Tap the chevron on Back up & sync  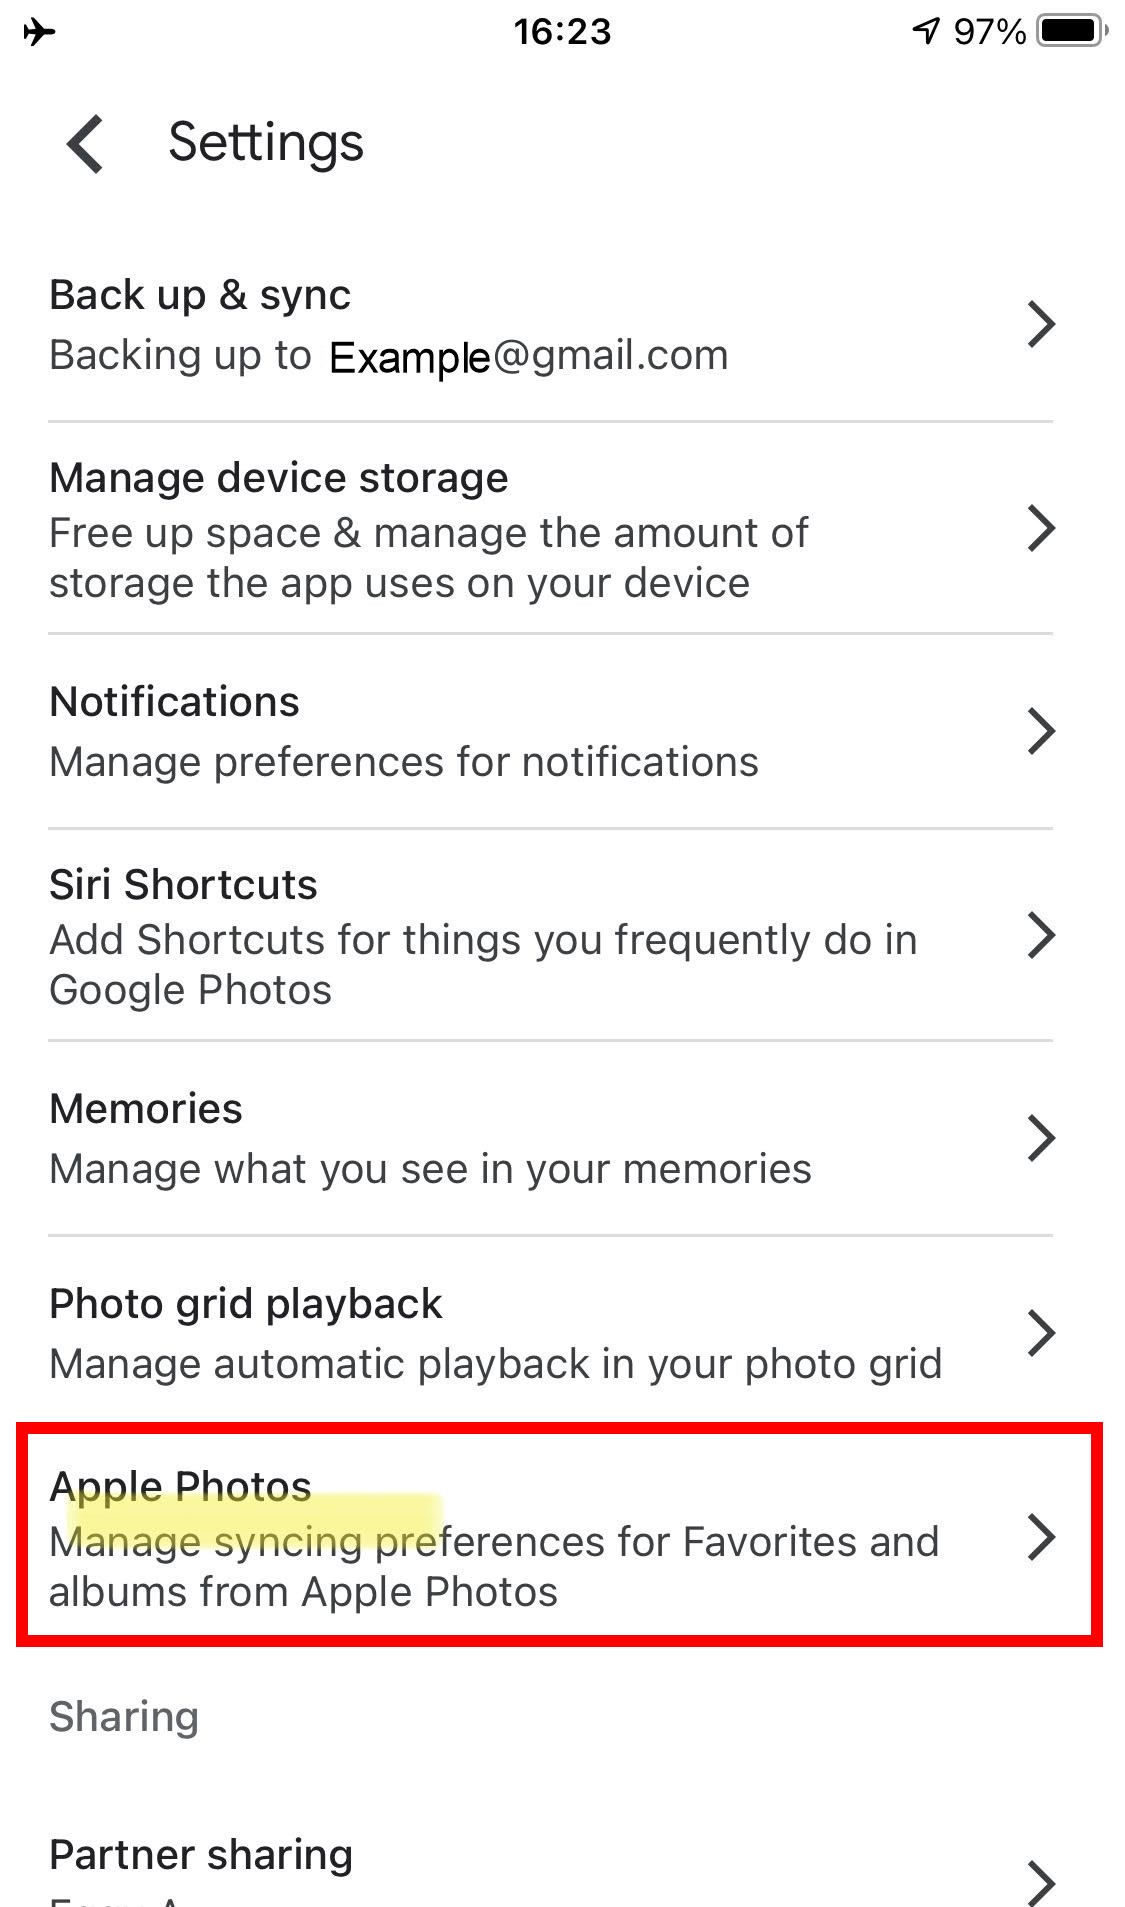[x=1041, y=324]
